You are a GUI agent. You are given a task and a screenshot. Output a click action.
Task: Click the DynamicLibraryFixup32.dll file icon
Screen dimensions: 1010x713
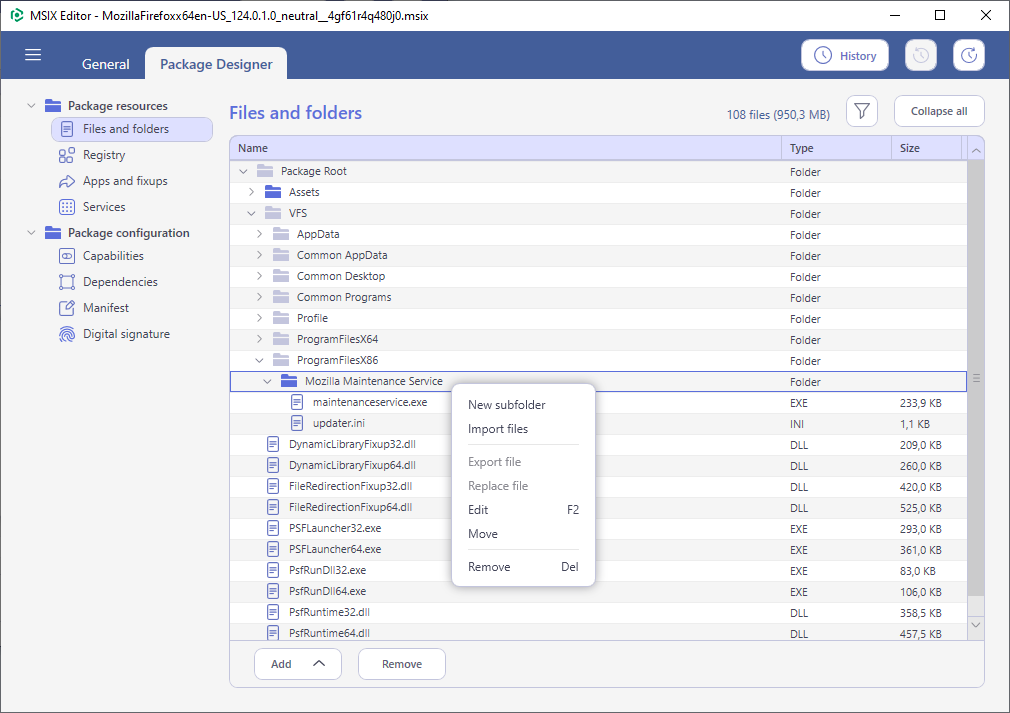pos(273,444)
